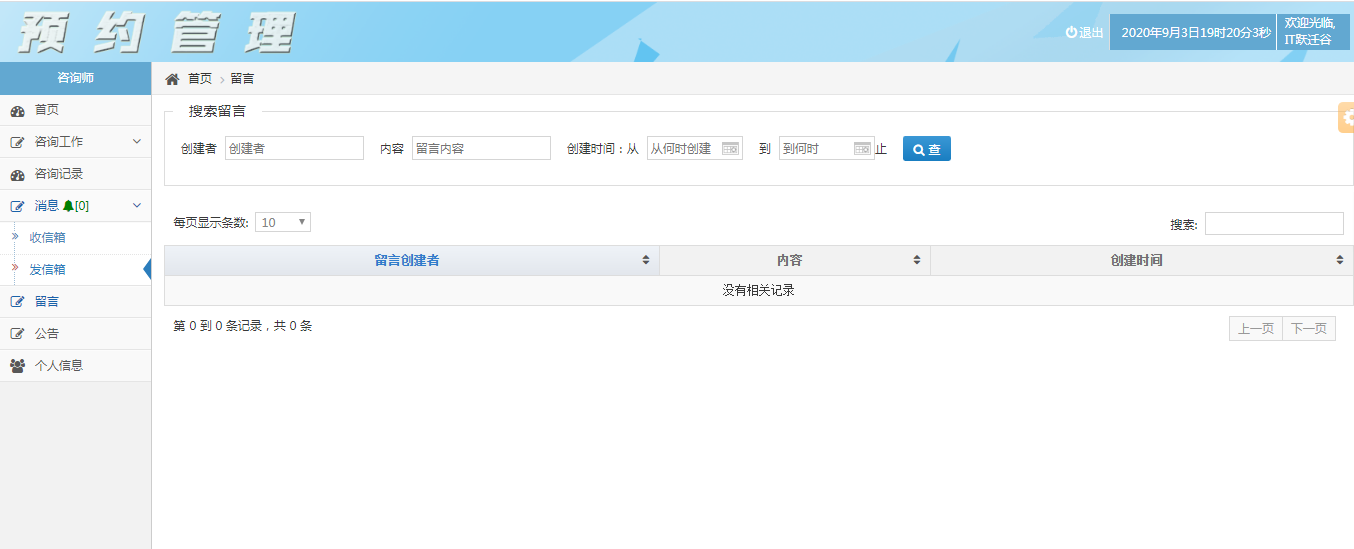
Task: Click the 首页 breadcrumb link
Action: pos(200,79)
